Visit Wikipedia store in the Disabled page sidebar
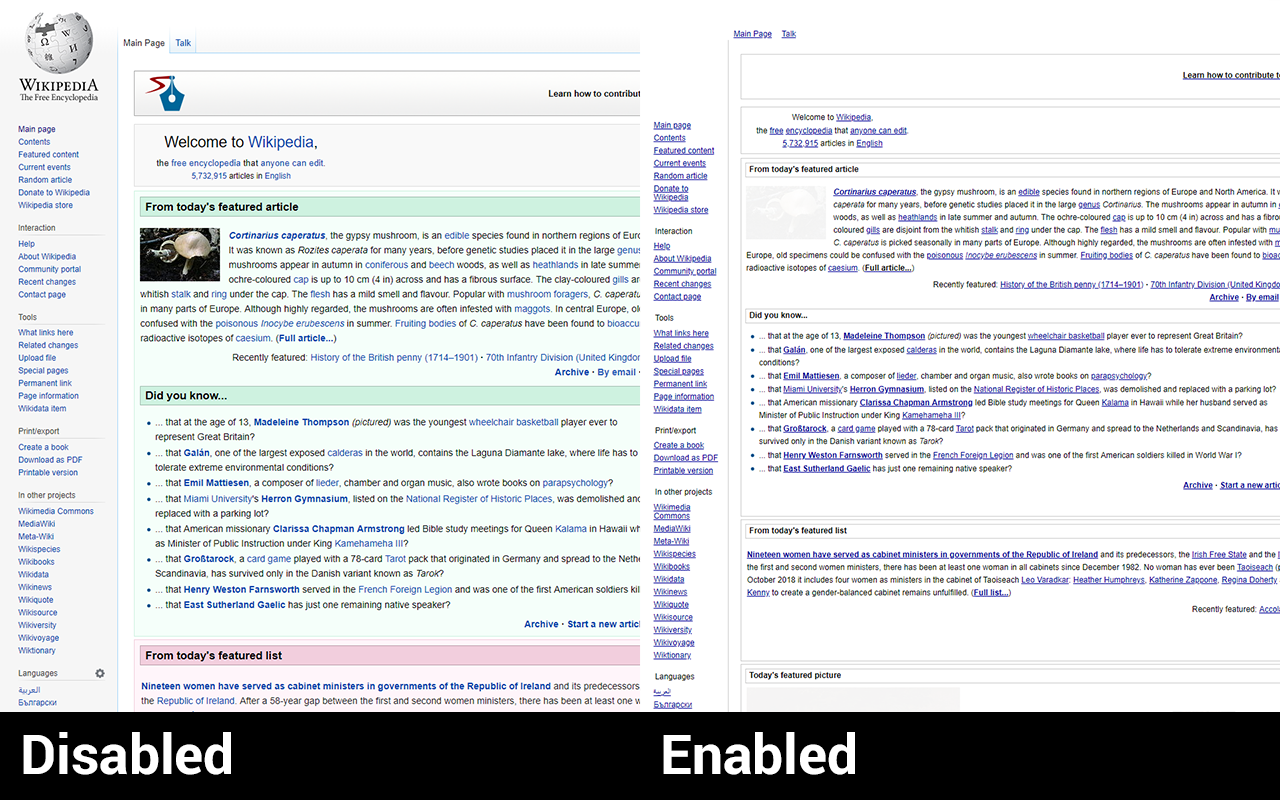The height and width of the screenshot is (800, 1280). click(x=45, y=205)
